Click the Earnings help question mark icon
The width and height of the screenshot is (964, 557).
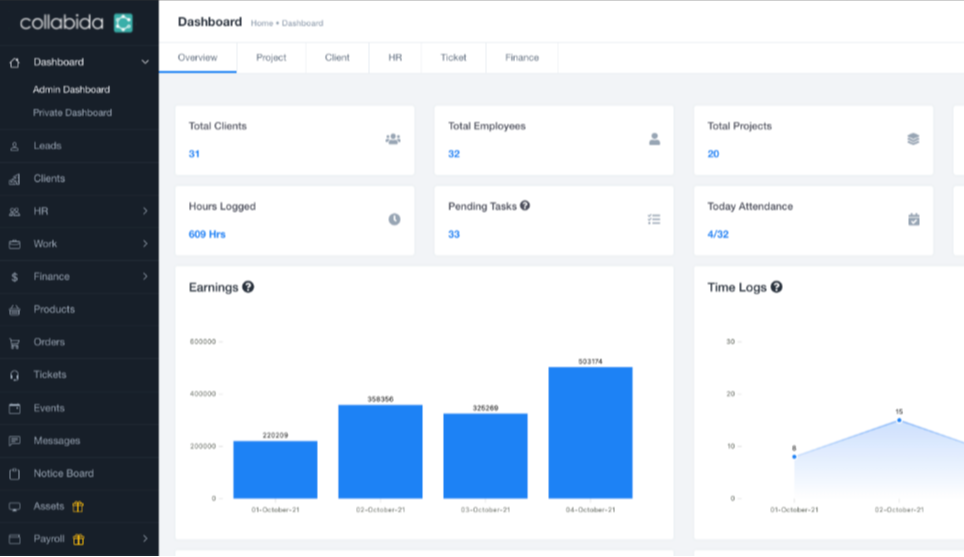coord(248,287)
